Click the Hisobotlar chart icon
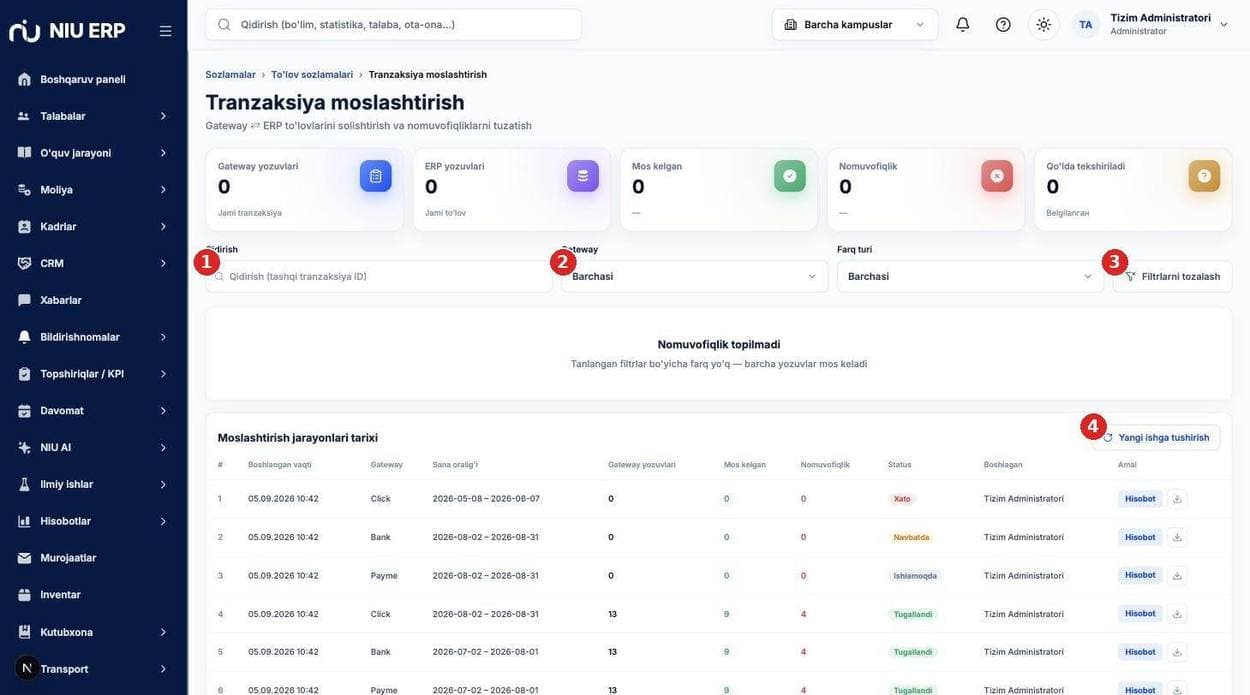Image resolution: width=1250 pixels, height=695 pixels. tap(24, 521)
